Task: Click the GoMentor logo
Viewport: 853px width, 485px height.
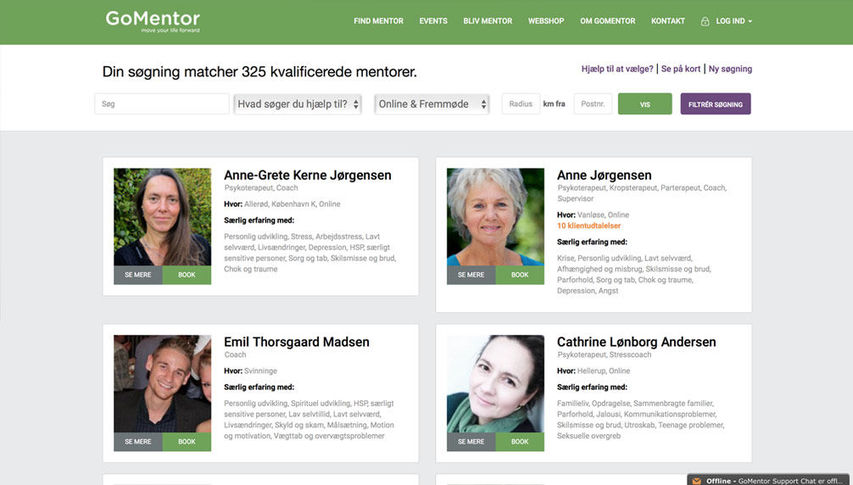Action: [153, 22]
